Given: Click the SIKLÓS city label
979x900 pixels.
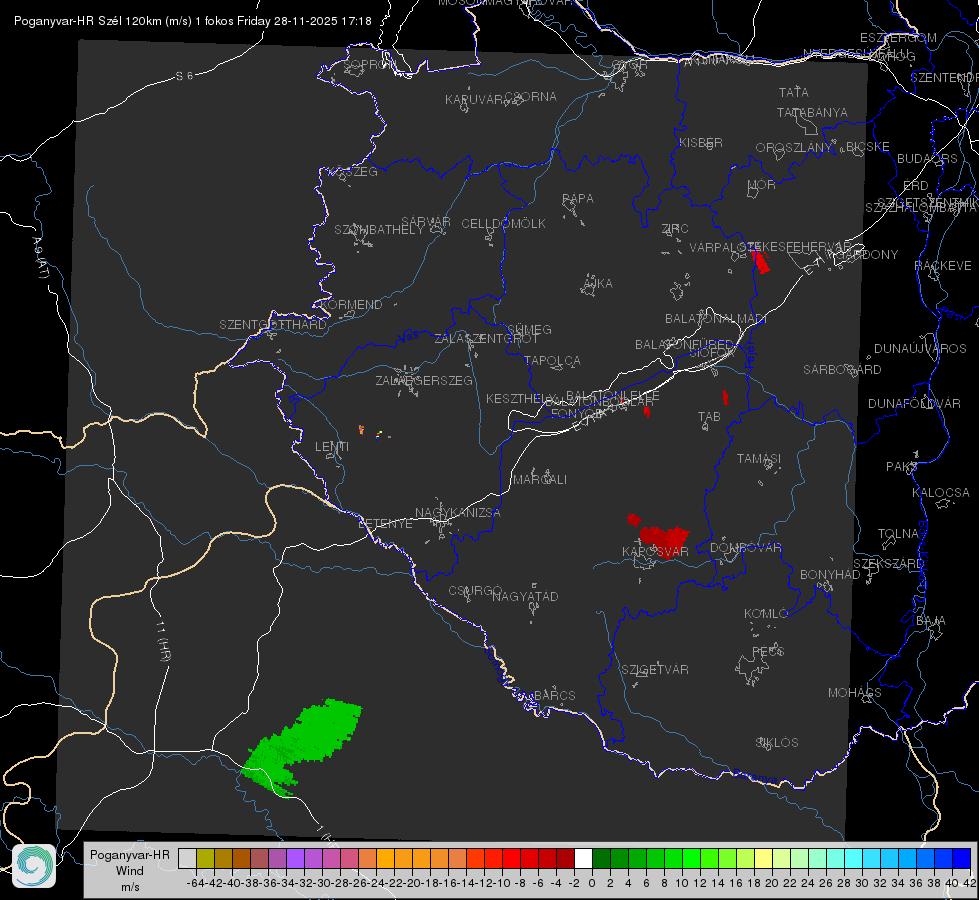Looking at the screenshot, I should click(777, 743).
